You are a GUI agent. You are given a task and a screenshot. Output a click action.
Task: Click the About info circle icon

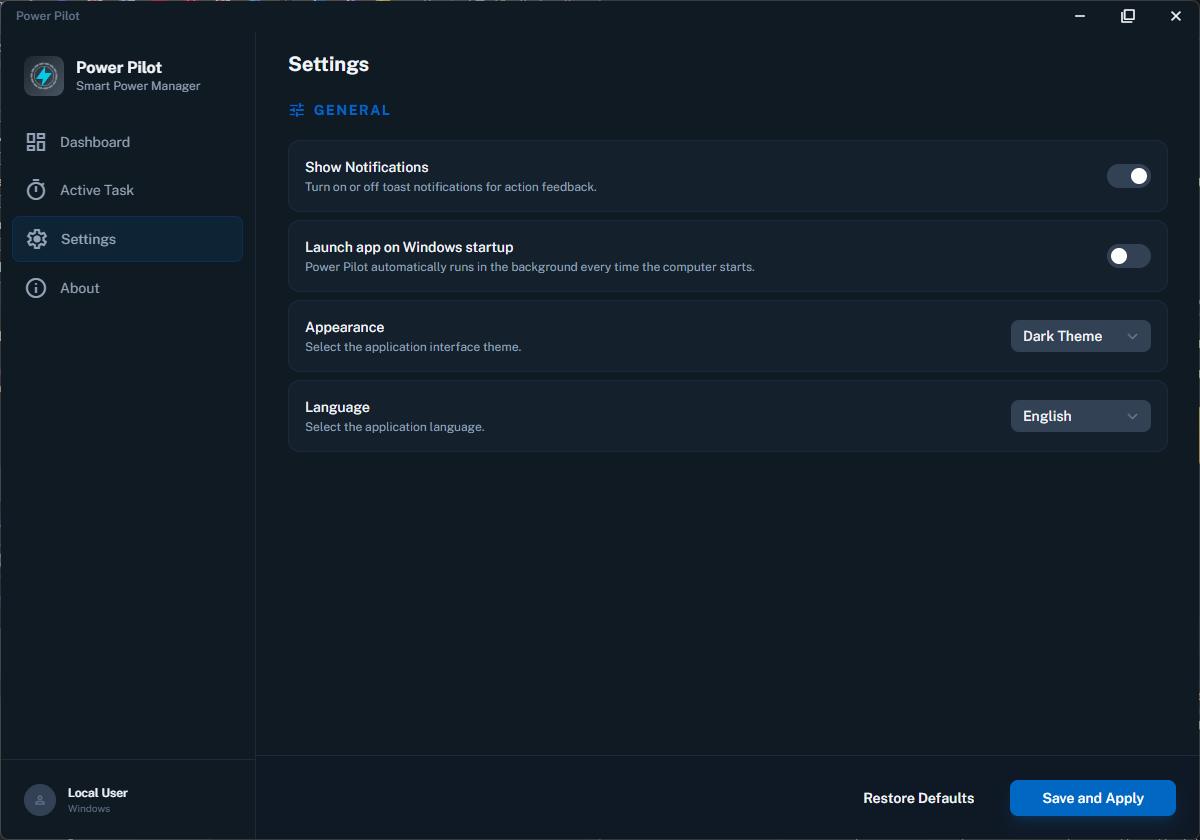click(x=36, y=288)
